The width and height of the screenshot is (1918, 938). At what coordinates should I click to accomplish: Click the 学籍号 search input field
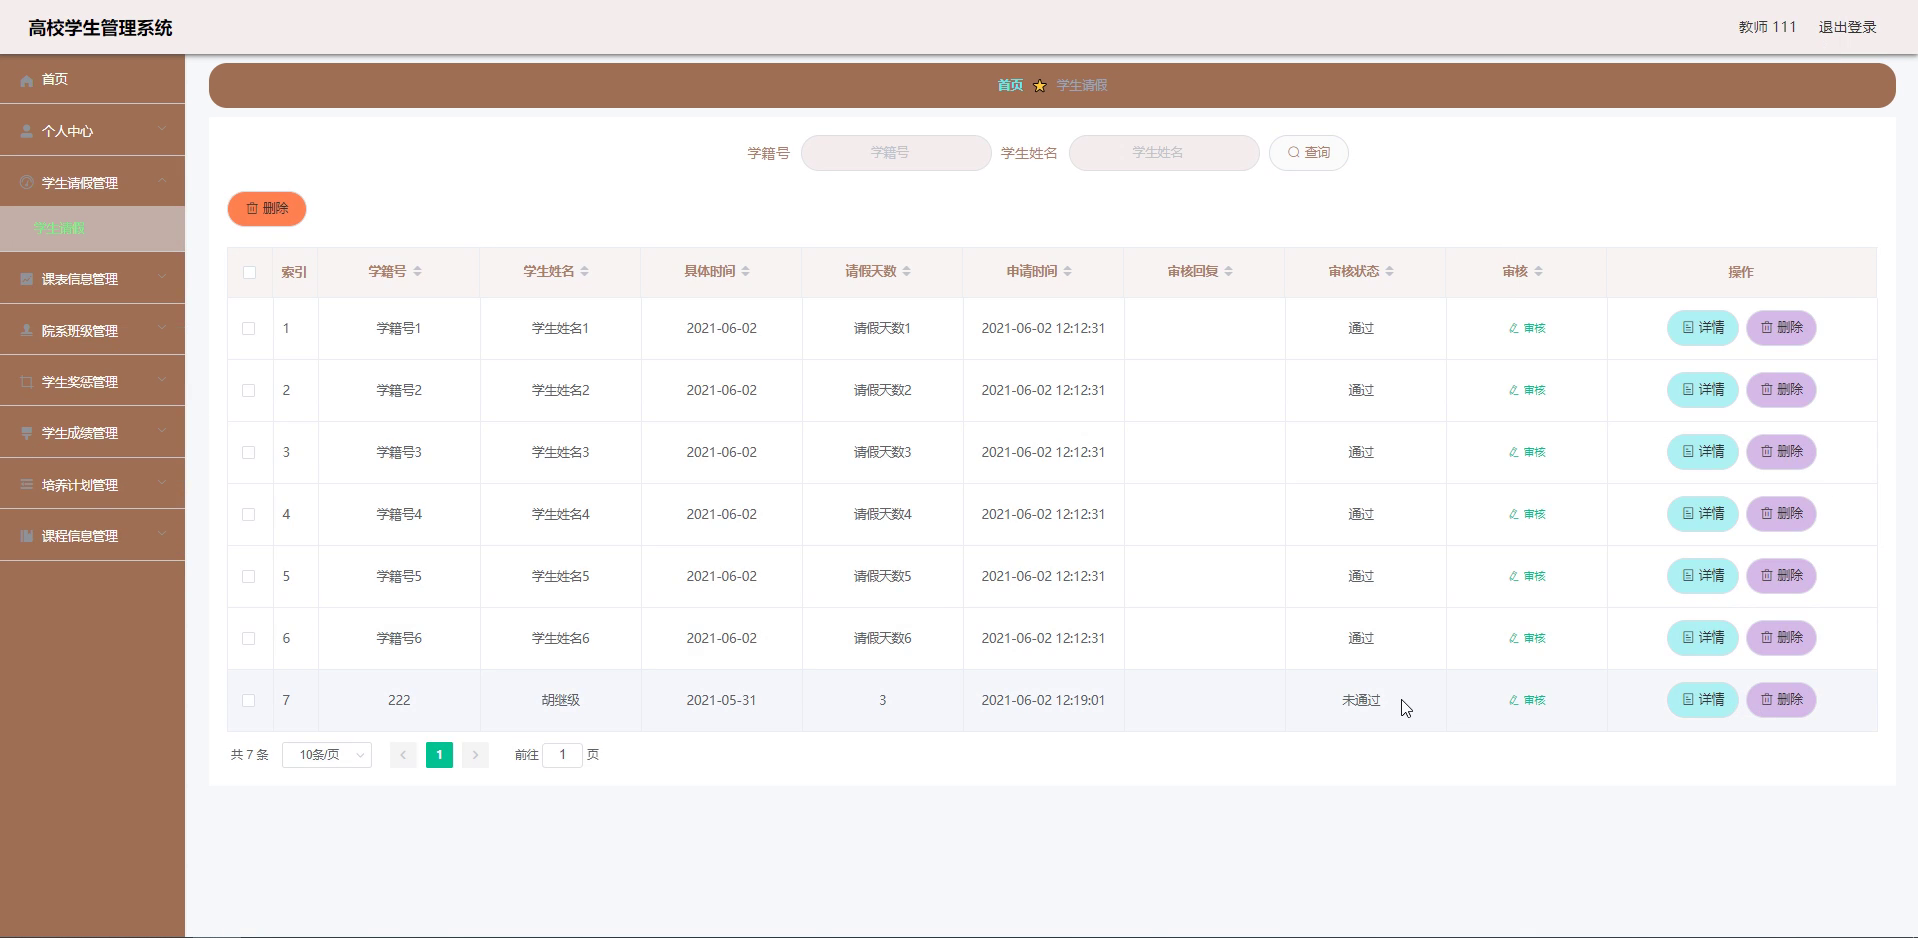(x=896, y=153)
